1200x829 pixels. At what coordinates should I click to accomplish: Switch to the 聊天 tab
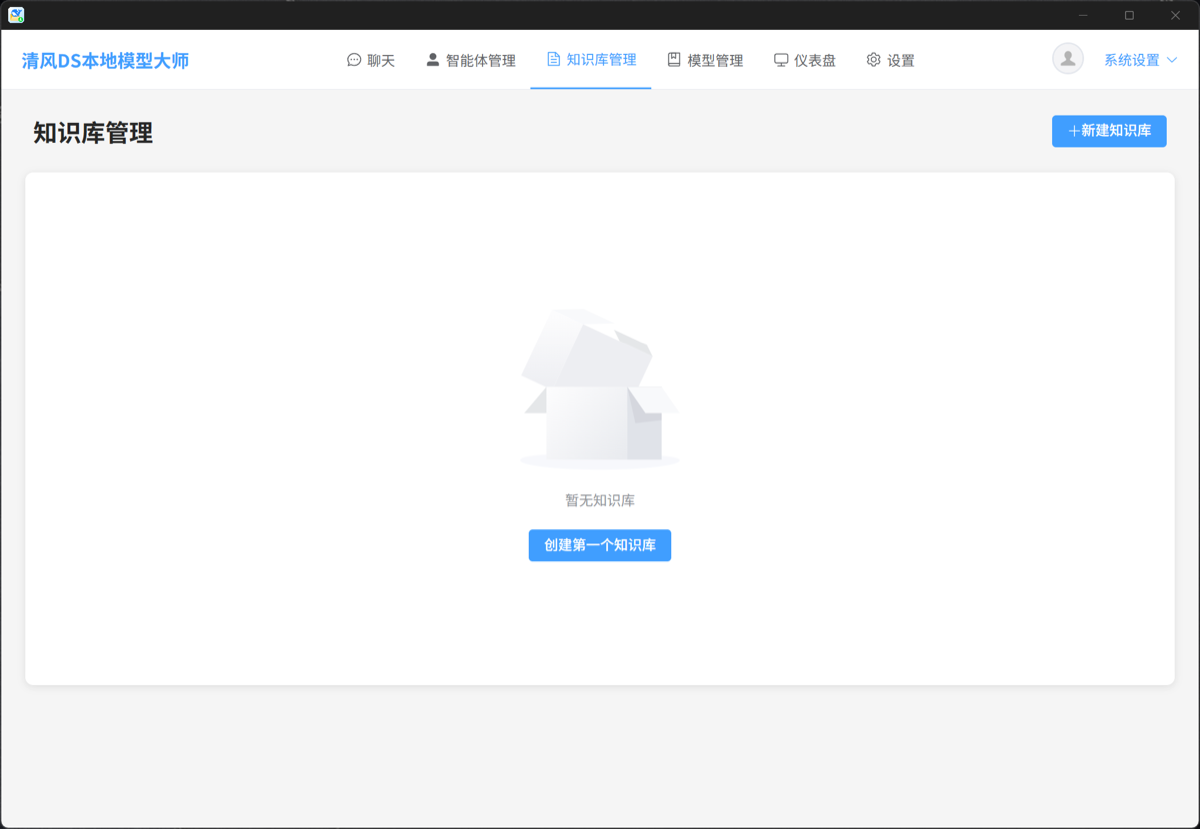(381, 60)
